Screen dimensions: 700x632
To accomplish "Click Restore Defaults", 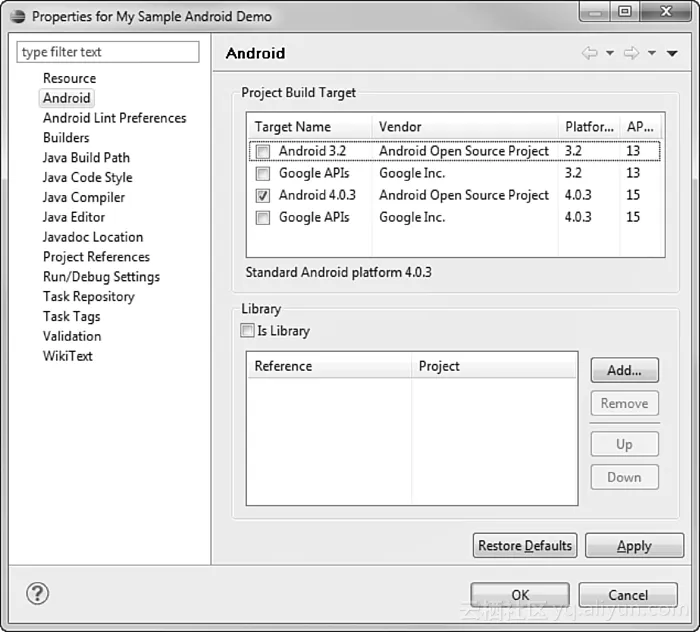I will coord(525,545).
